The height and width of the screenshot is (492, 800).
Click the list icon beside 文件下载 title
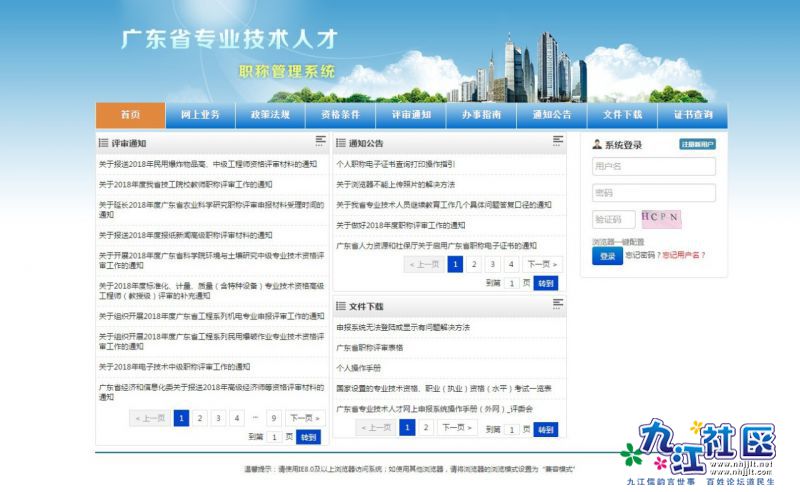point(341,306)
